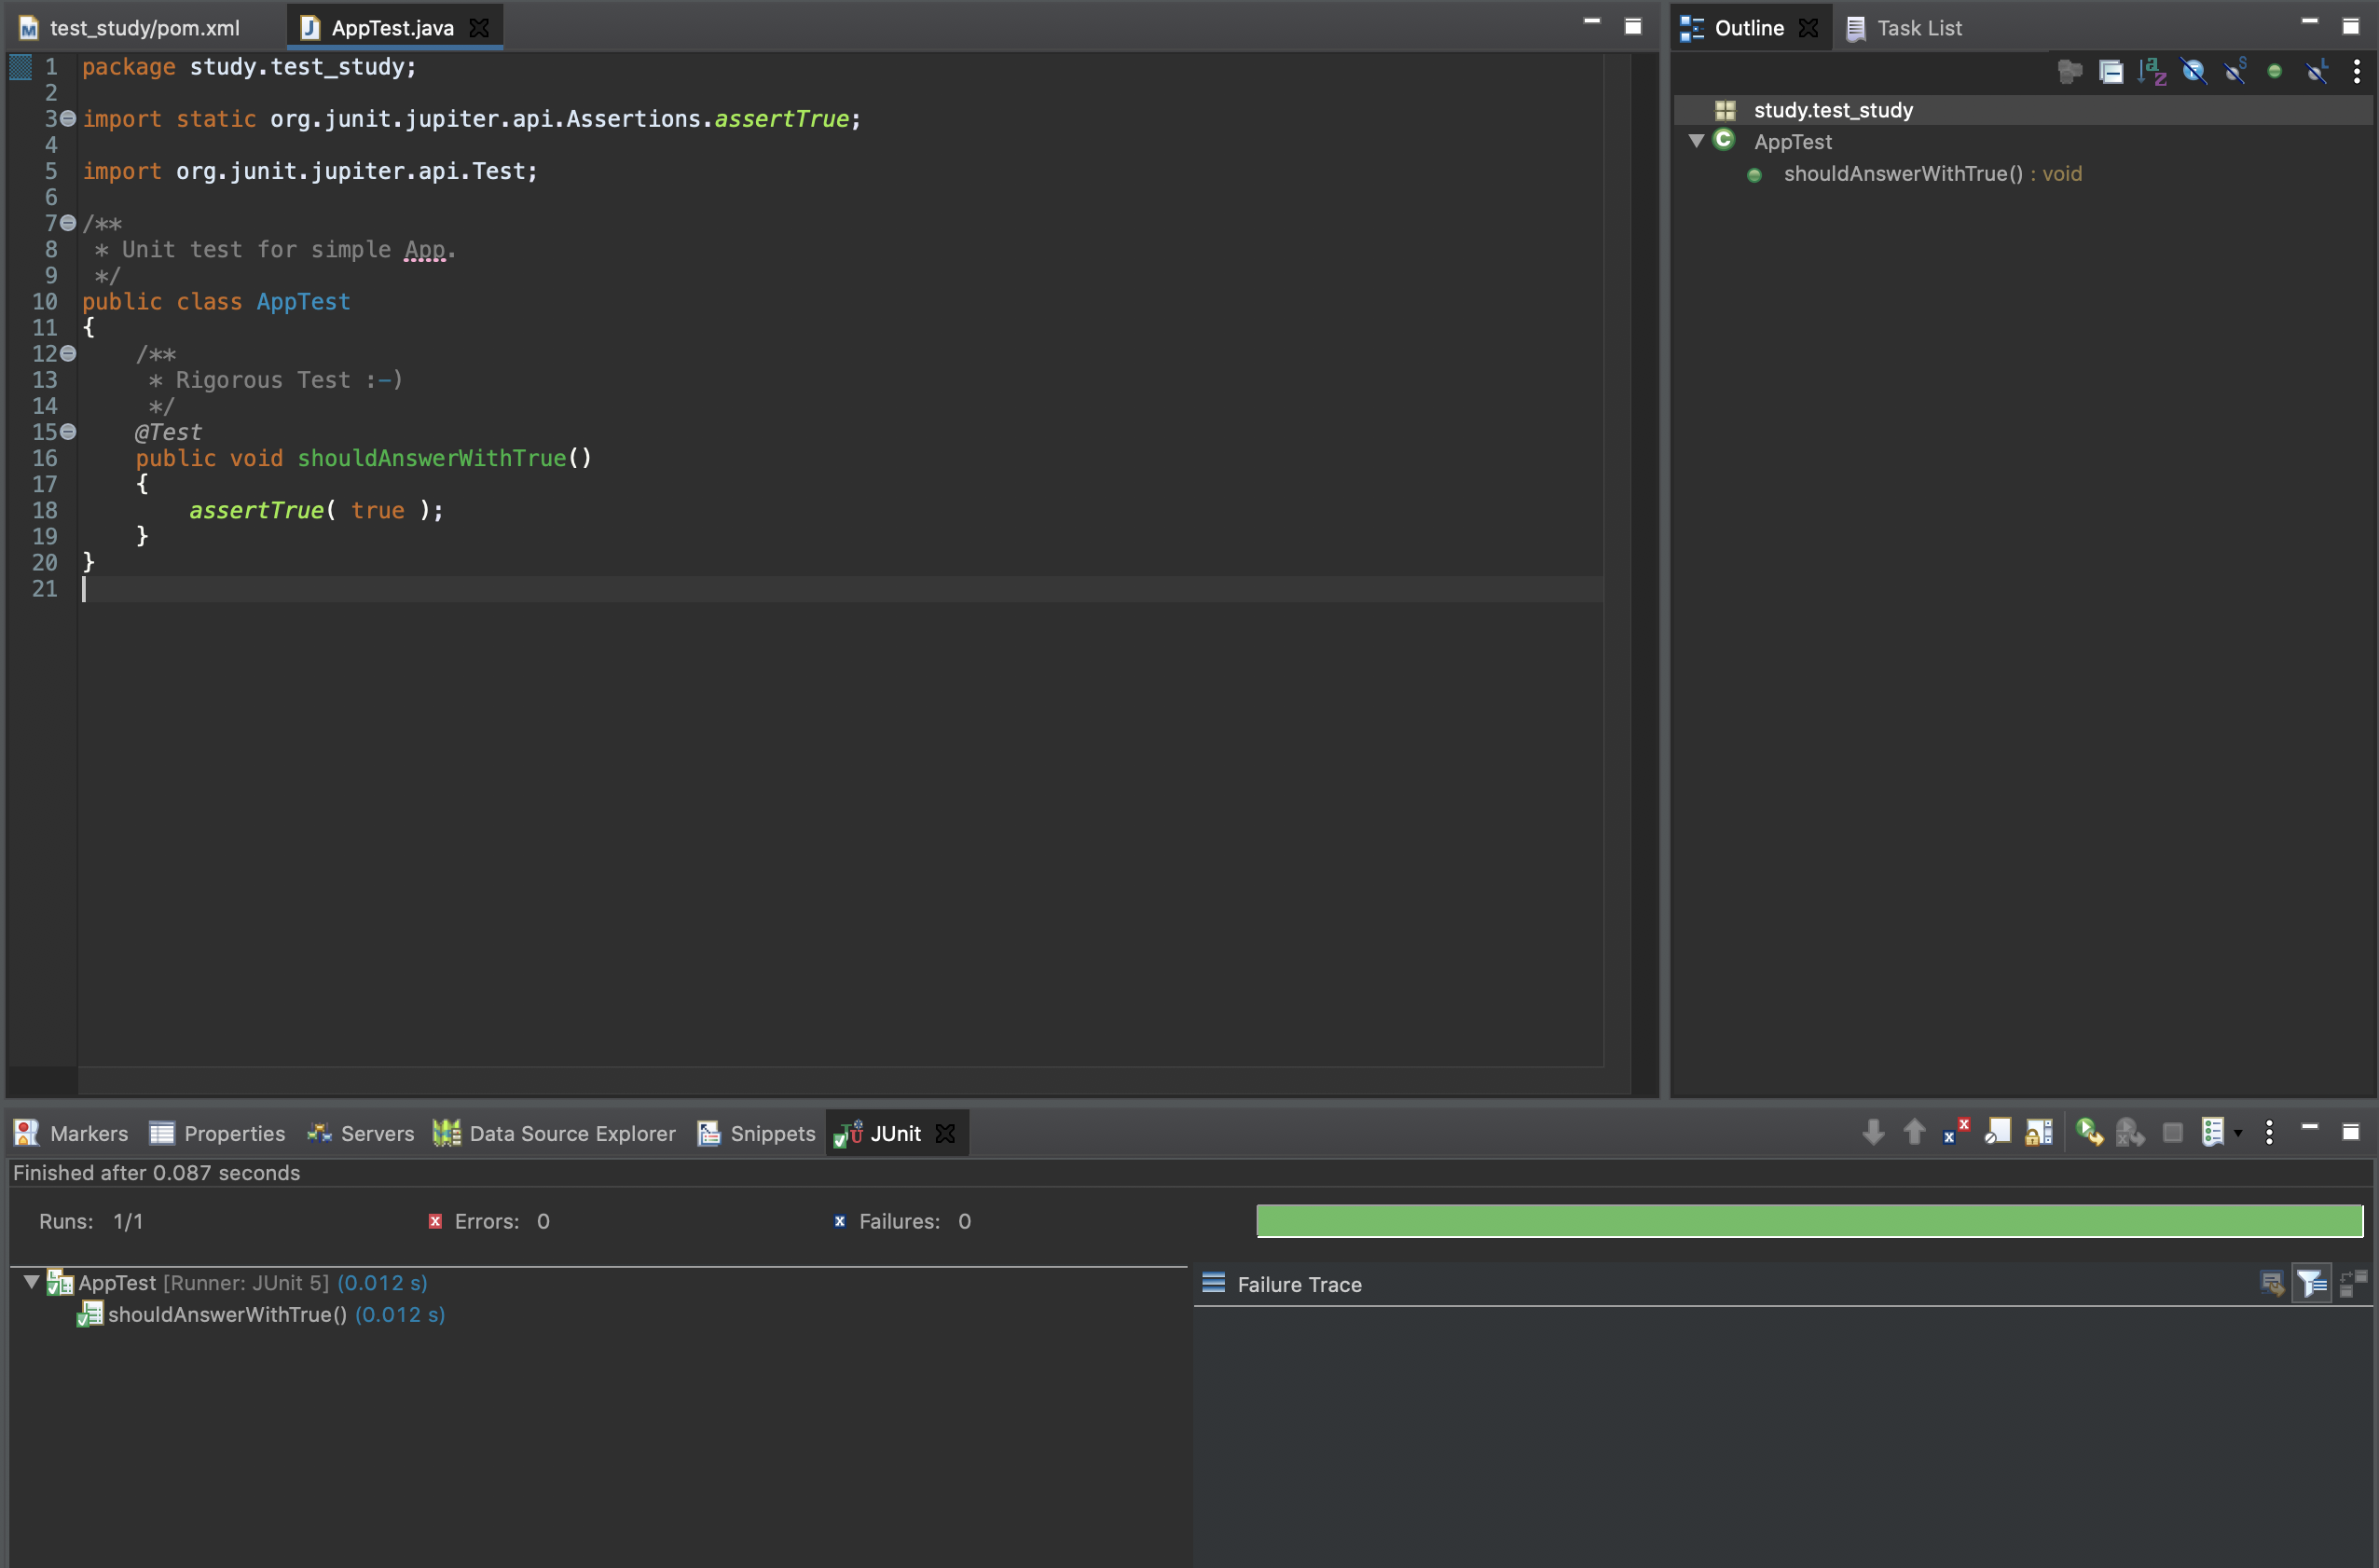
Task: Click Show Skipped Tests Only icon
Action: click(x=1997, y=1132)
